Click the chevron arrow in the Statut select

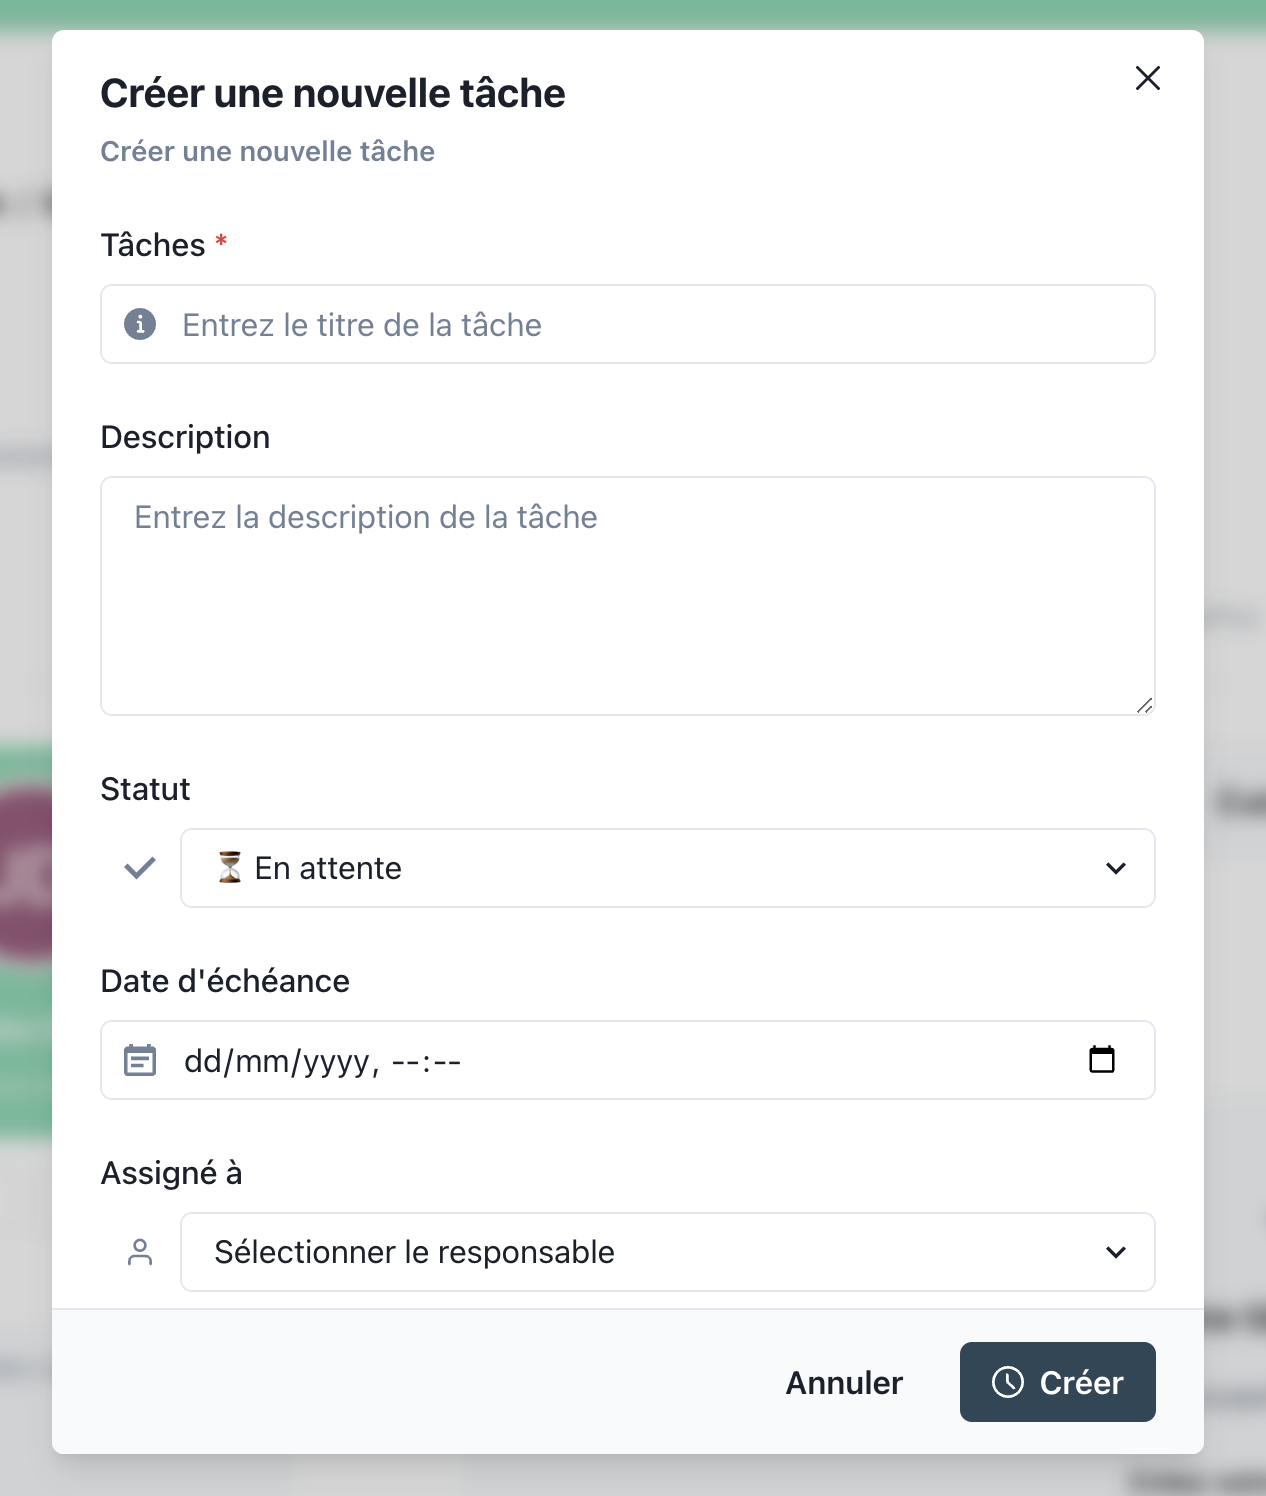coord(1116,868)
